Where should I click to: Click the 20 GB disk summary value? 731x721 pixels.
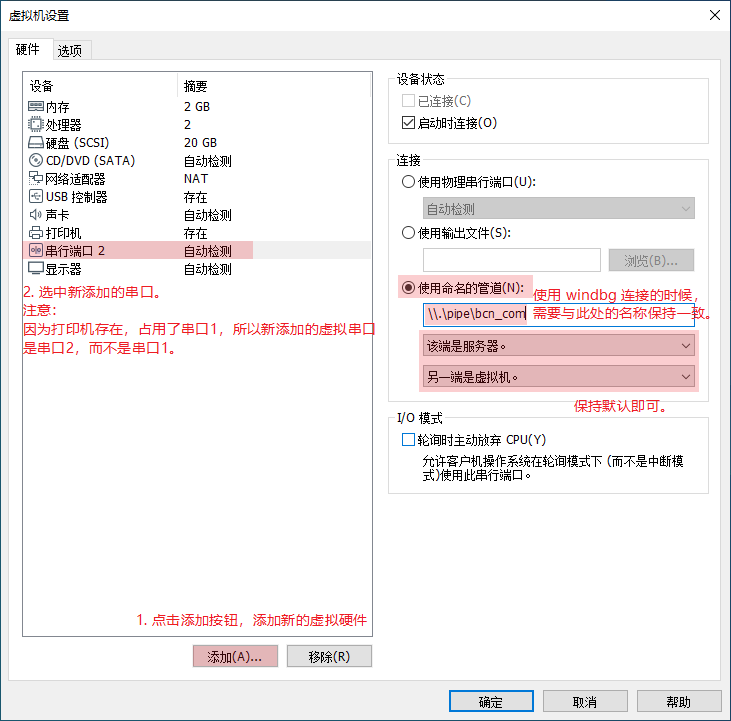pyautogui.click(x=200, y=142)
